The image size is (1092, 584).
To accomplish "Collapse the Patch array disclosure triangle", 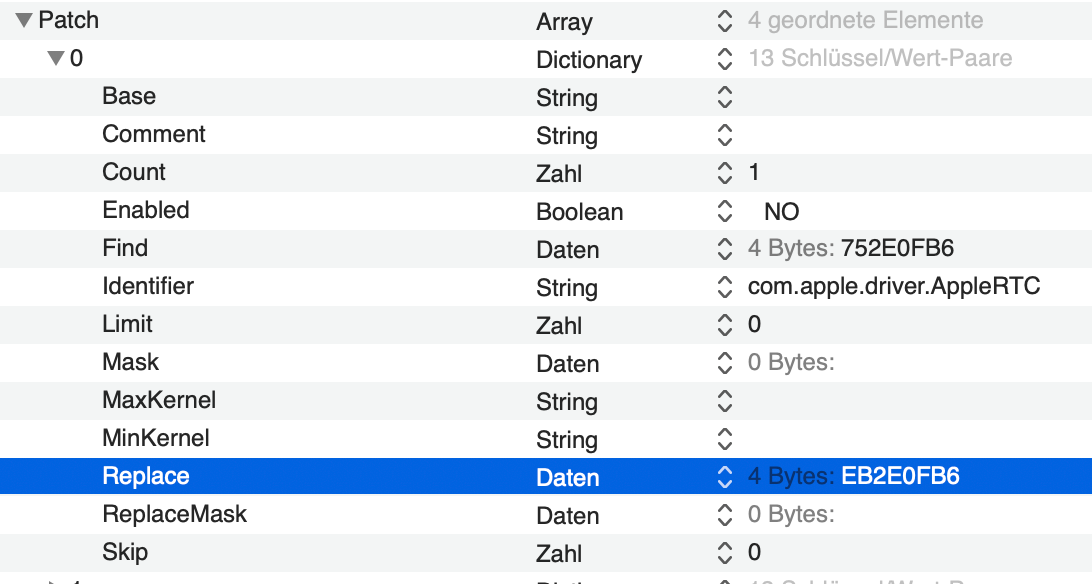I will (24, 20).
